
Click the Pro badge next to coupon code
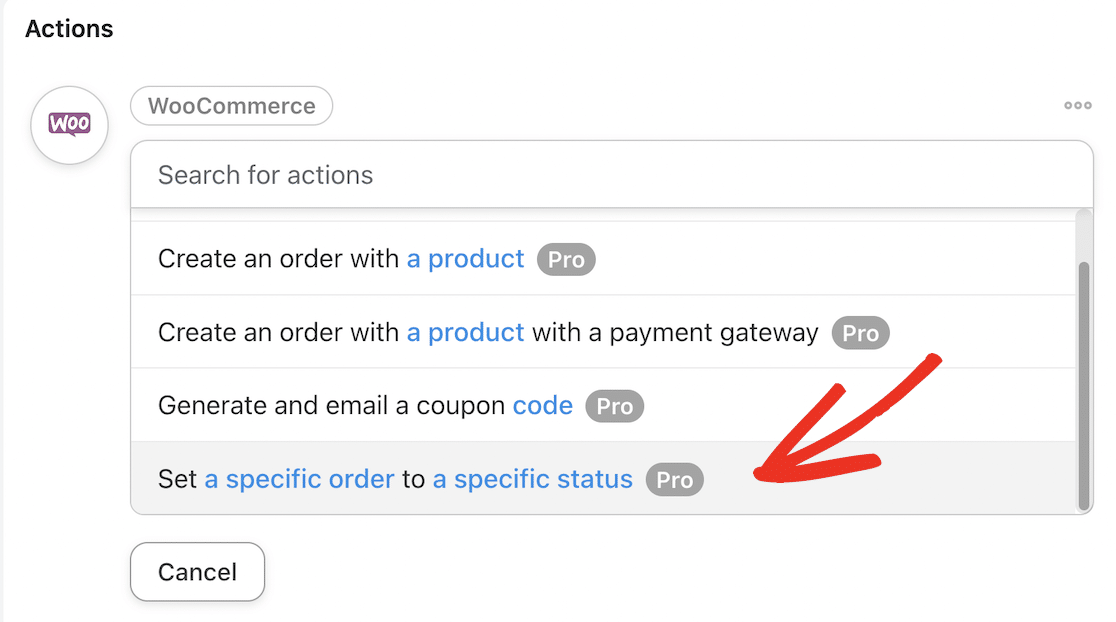tap(614, 407)
